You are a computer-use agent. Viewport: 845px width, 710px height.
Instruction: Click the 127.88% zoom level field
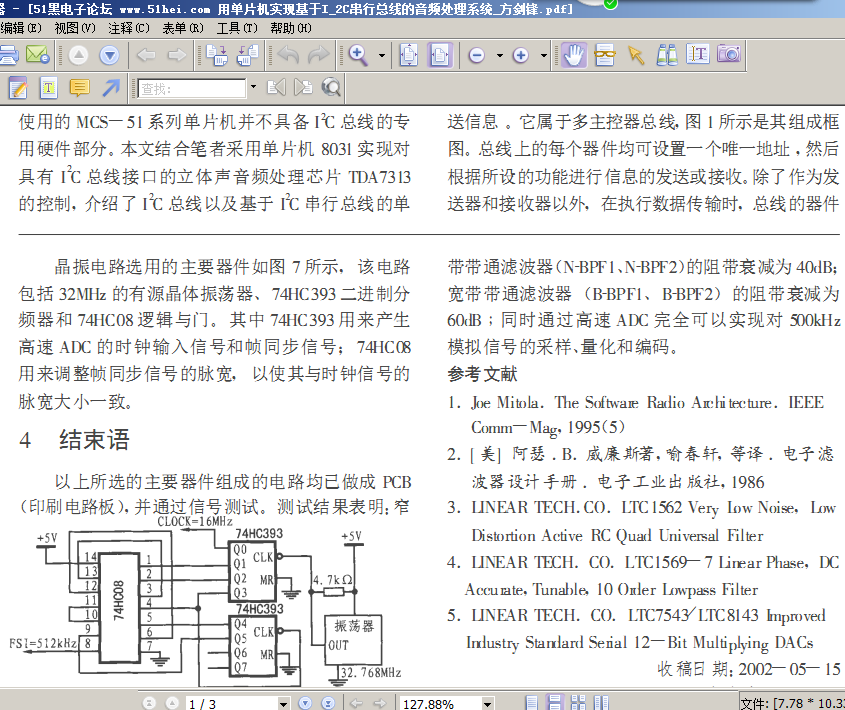pos(440,704)
